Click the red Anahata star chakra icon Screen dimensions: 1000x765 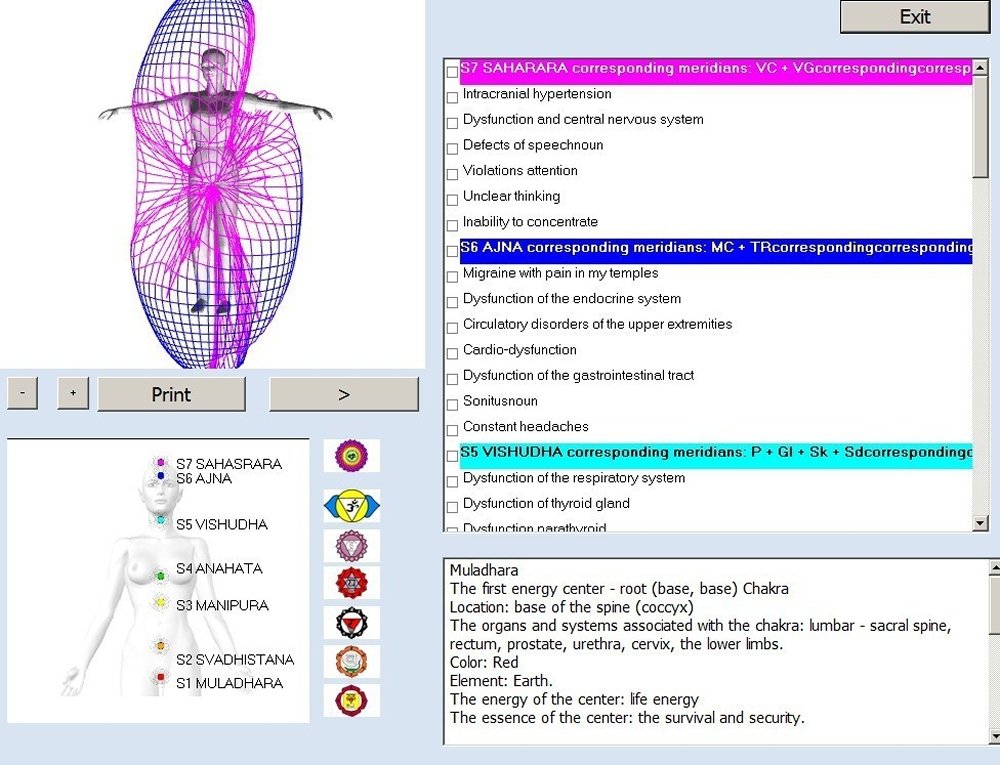352,583
